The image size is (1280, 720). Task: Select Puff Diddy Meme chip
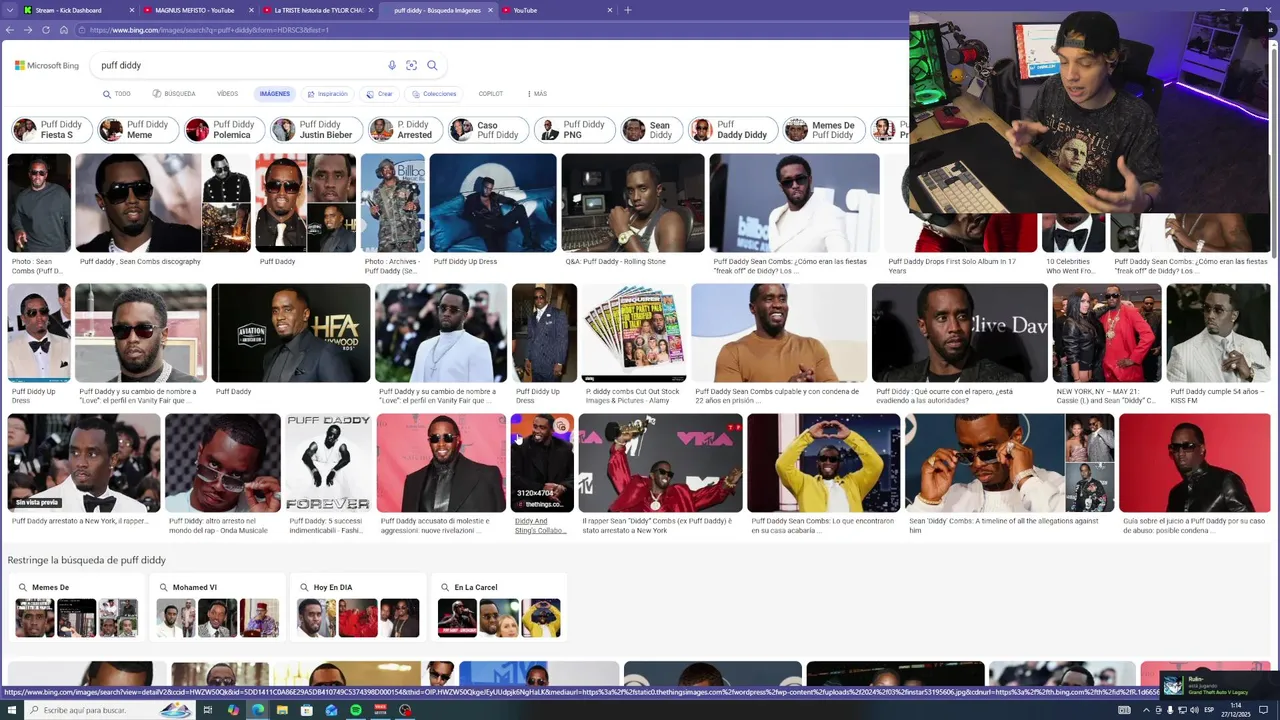(x=138, y=130)
